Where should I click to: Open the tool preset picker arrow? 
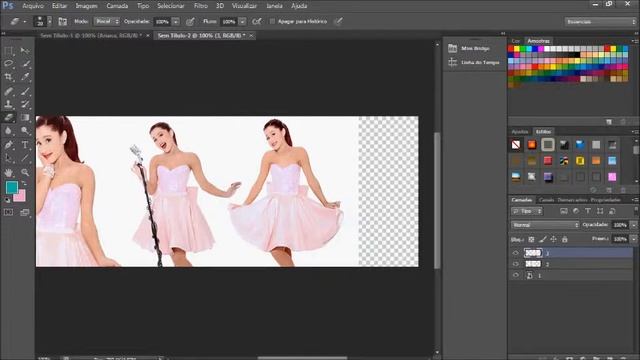click(x=24, y=22)
